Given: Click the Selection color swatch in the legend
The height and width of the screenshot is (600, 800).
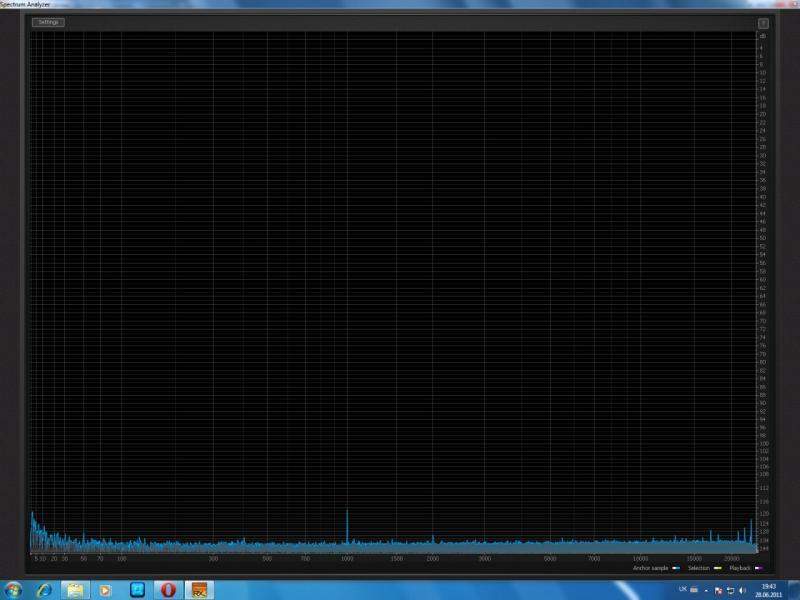Looking at the screenshot, I should (x=717, y=568).
